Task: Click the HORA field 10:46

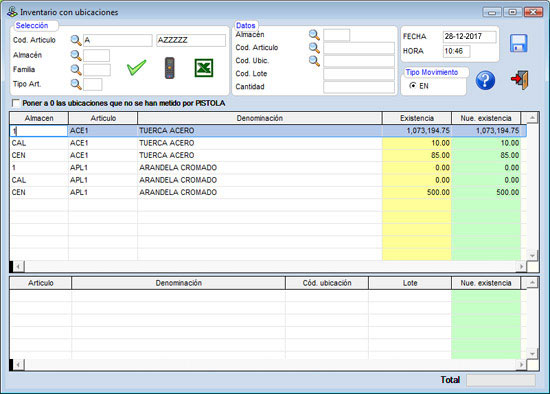Action: [x=457, y=51]
